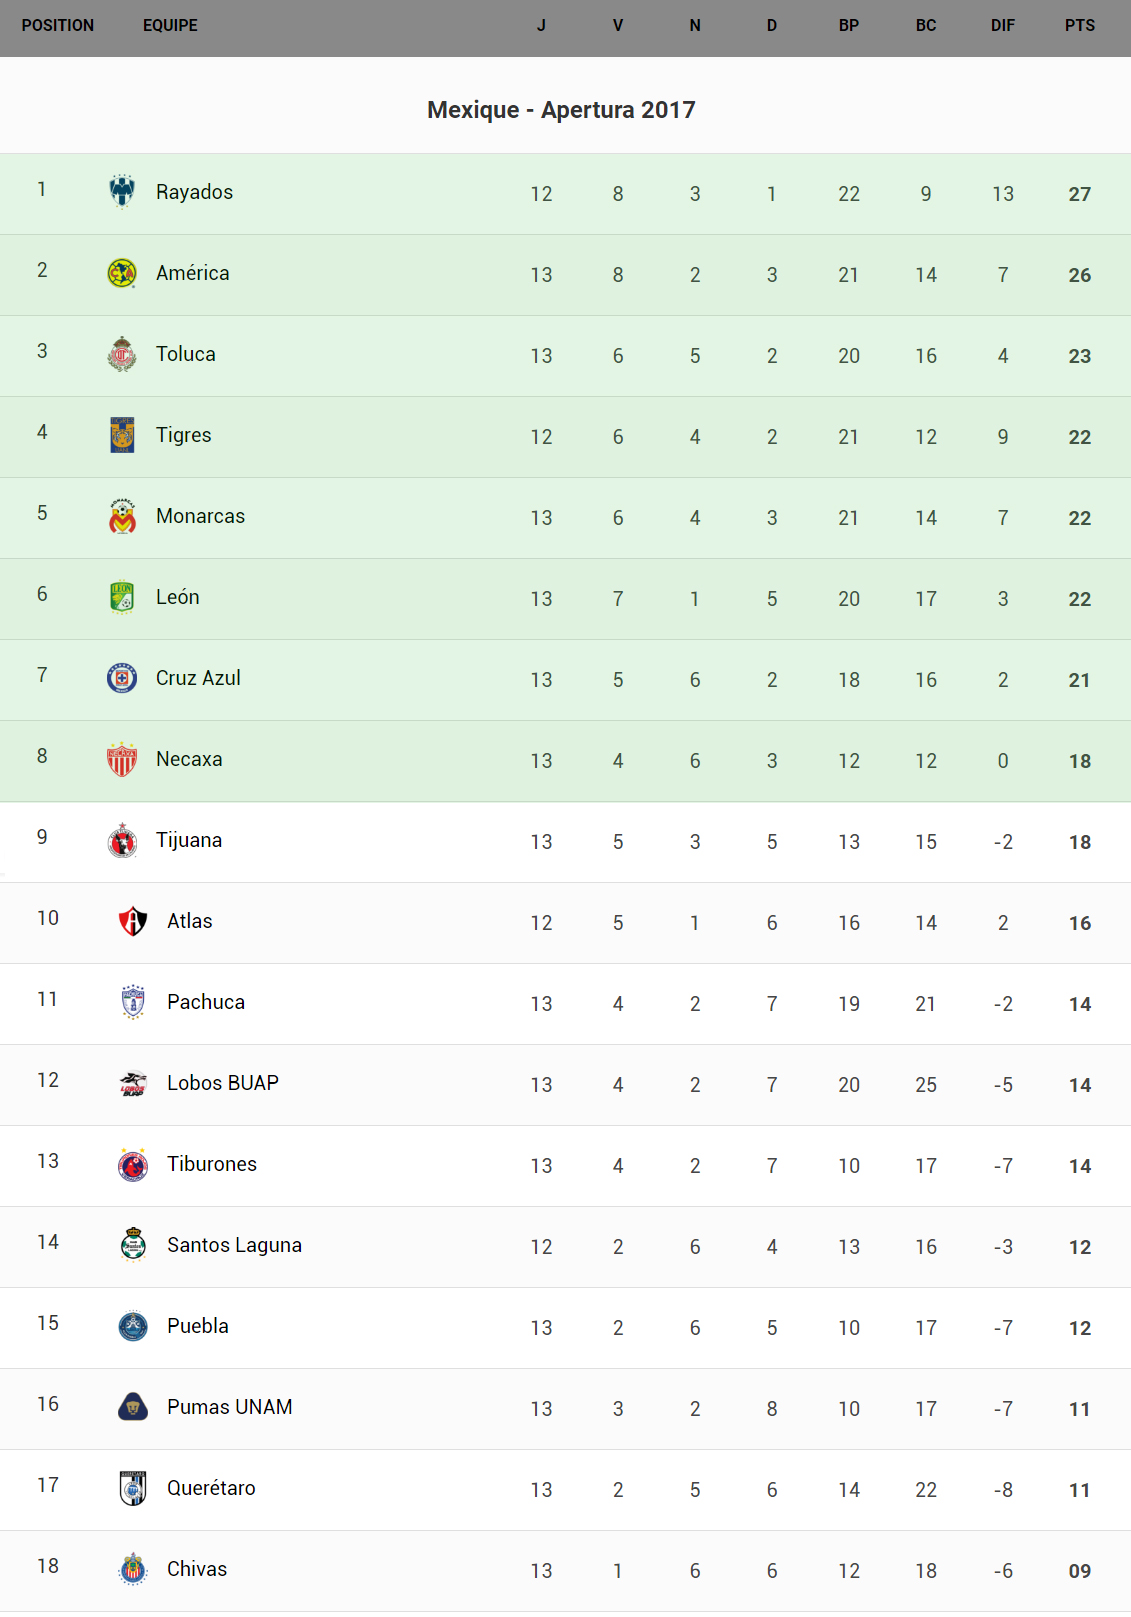The image size is (1131, 1617).
Task: Click the POSITION column header
Action: (x=58, y=26)
